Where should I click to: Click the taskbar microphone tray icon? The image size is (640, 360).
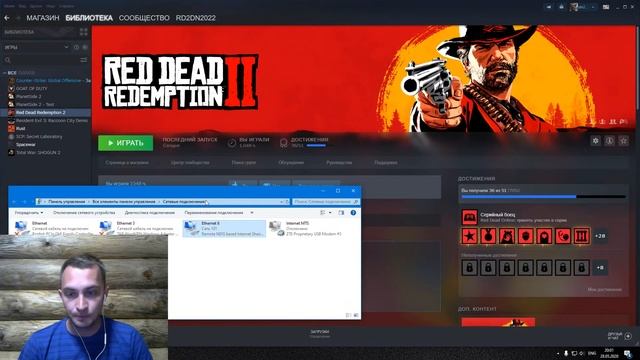[x=566, y=353]
